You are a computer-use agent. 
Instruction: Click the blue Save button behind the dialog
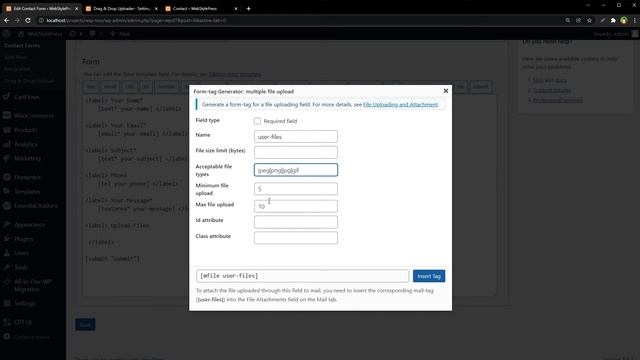(85, 324)
